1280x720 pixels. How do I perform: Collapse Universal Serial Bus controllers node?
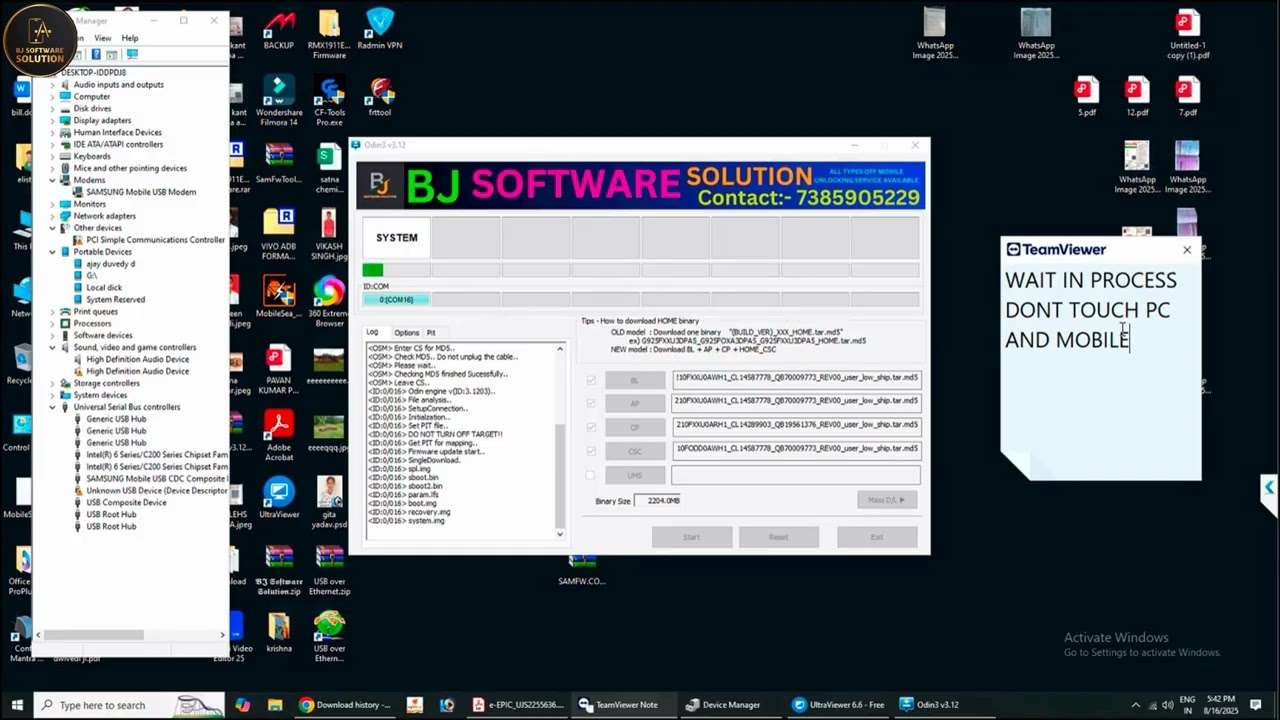53,407
